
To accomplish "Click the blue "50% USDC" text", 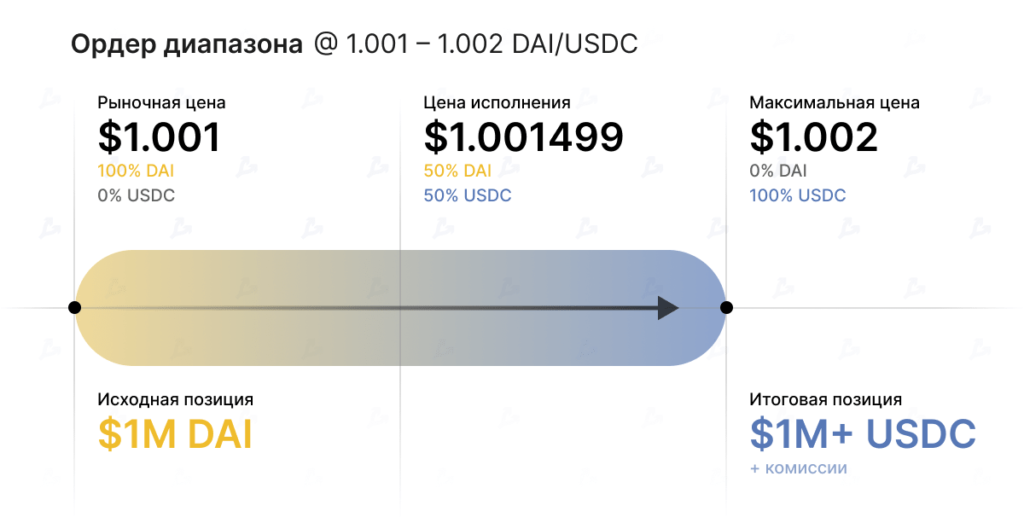I will [467, 195].
